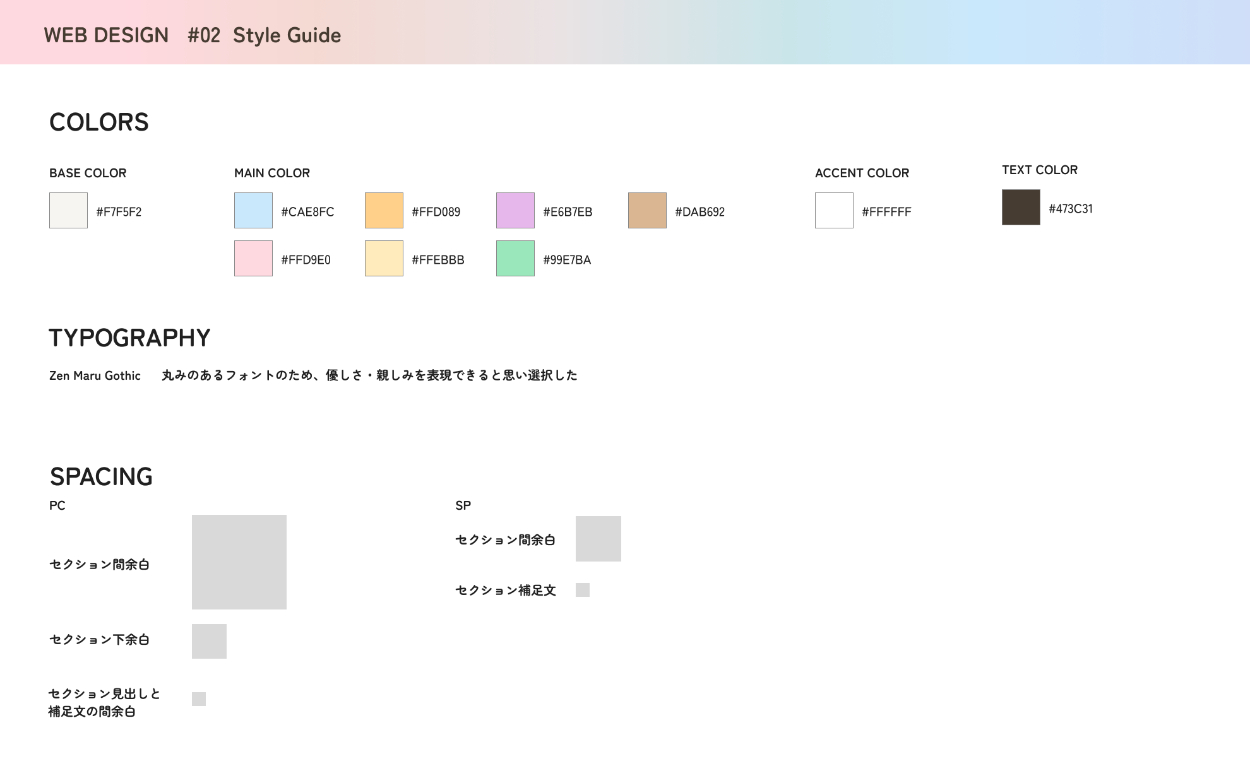Select the dark brown text color swatch

(x=1021, y=208)
